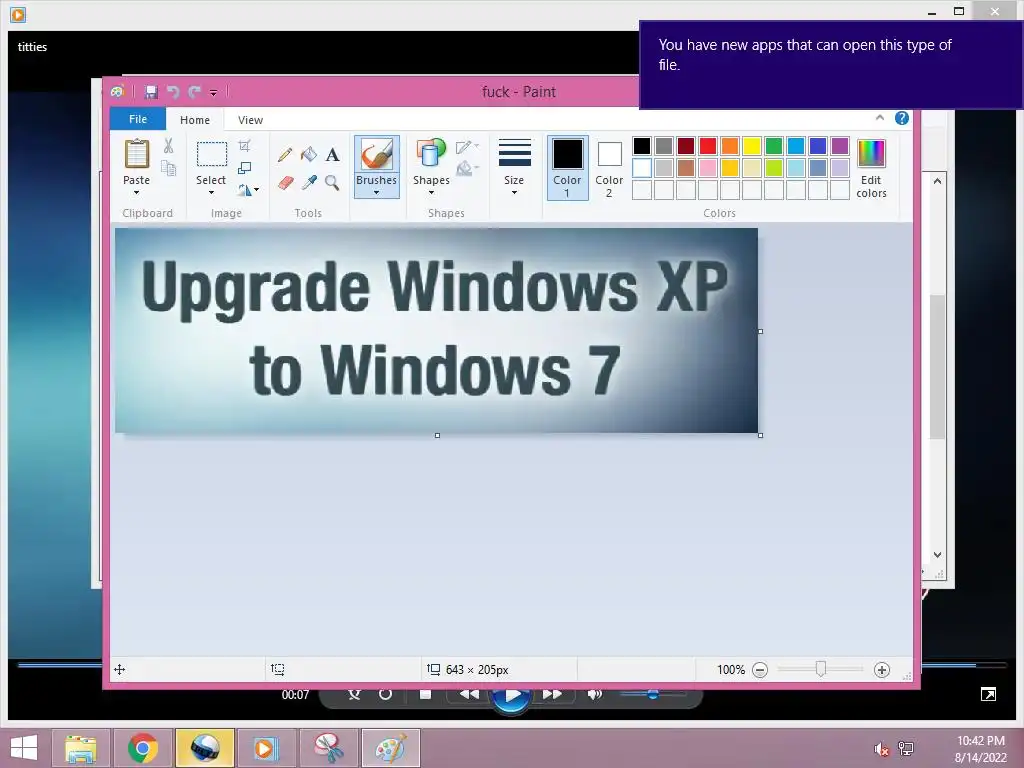Open the Size dropdown

click(514, 168)
